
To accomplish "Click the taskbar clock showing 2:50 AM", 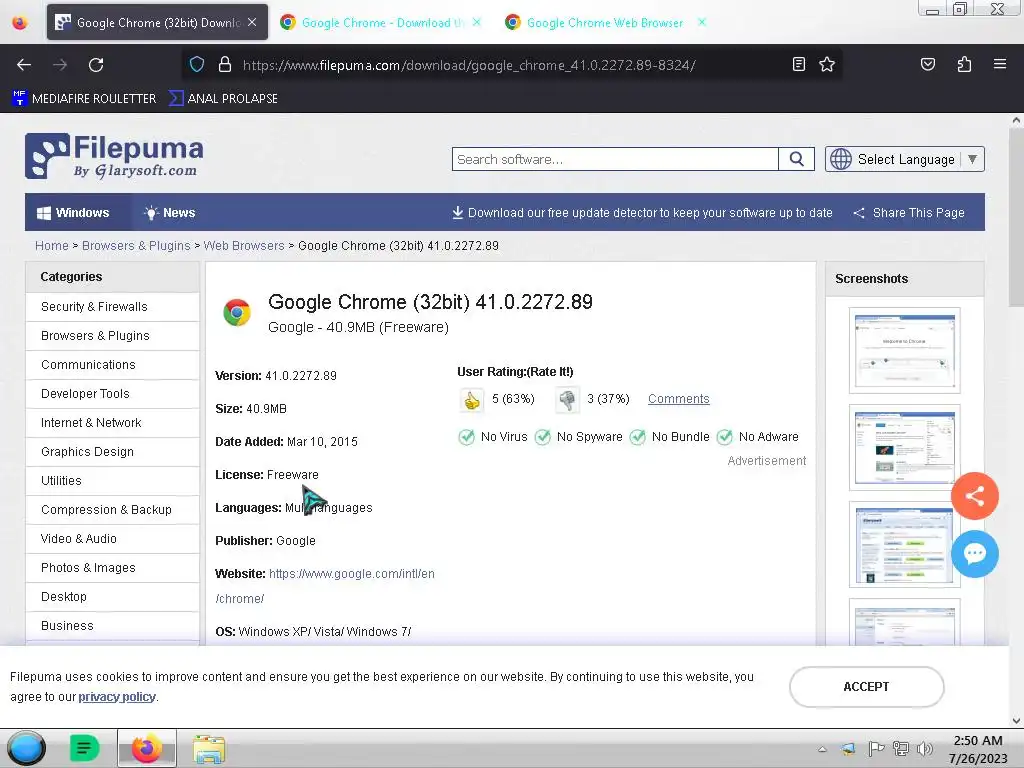I will (x=978, y=749).
